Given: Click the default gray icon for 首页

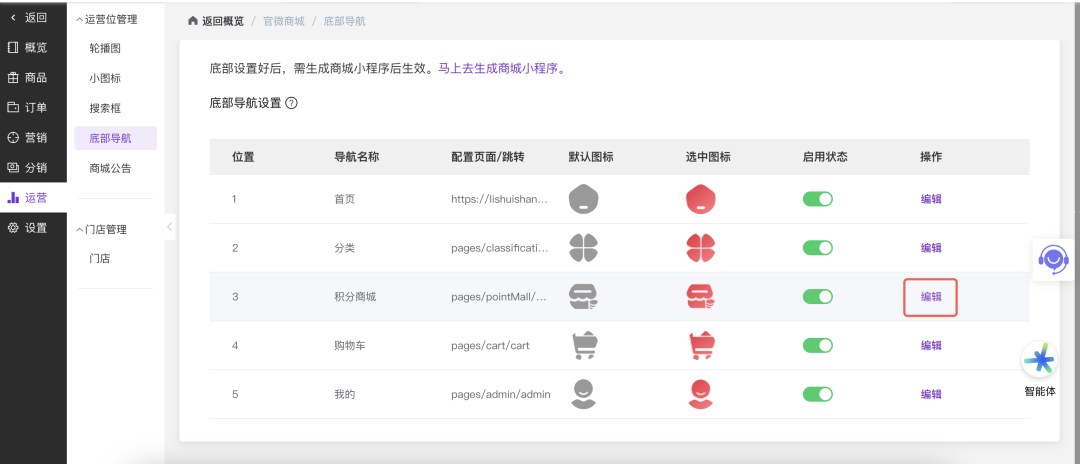Looking at the screenshot, I should pos(583,199).
